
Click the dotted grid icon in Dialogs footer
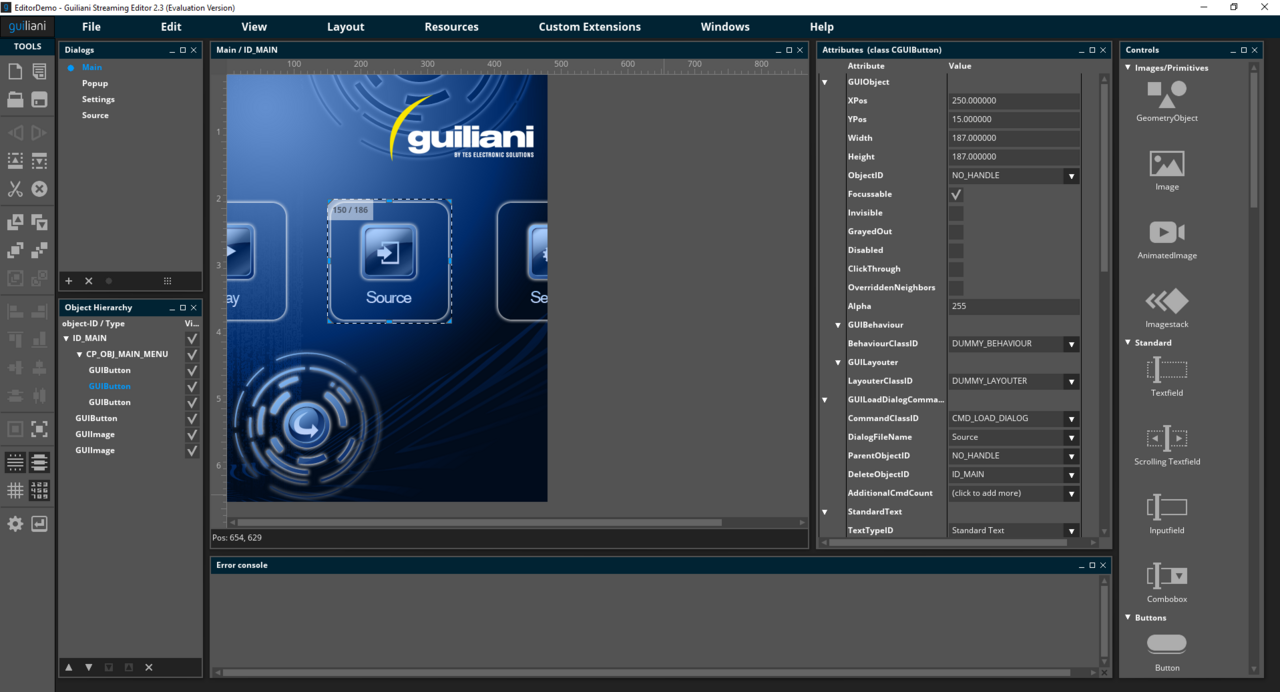coord(167,281)
